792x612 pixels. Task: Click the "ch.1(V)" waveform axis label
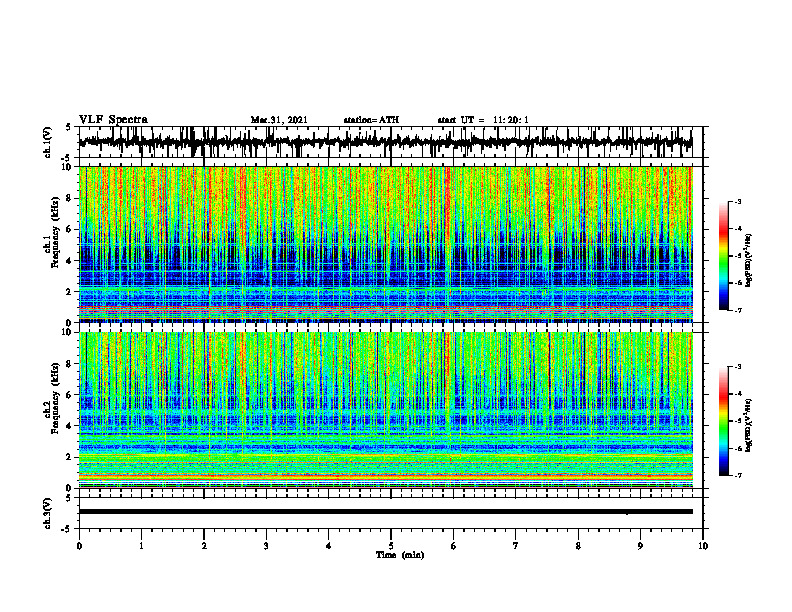[x=48, y=142]
